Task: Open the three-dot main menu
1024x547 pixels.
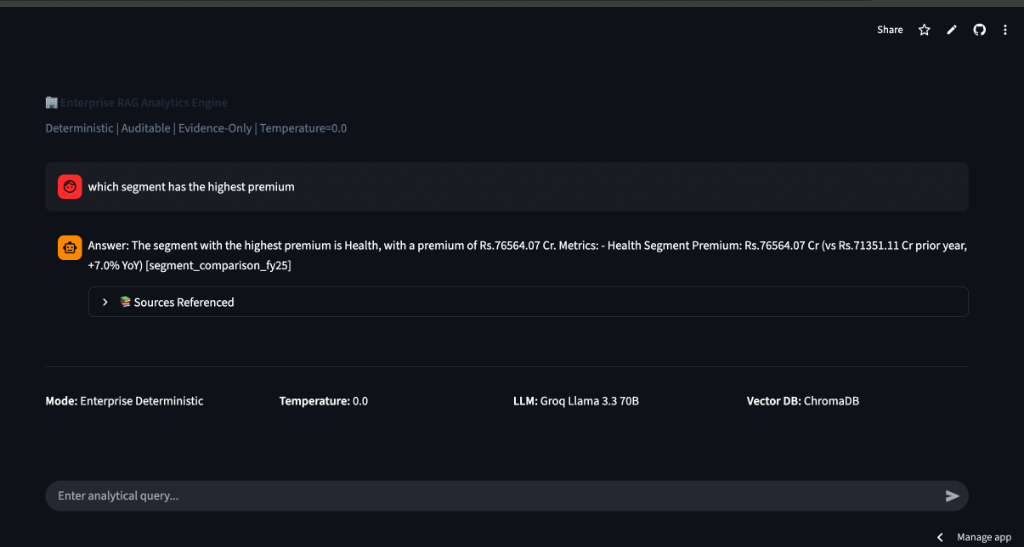Action: click(x=1004, y=30)
